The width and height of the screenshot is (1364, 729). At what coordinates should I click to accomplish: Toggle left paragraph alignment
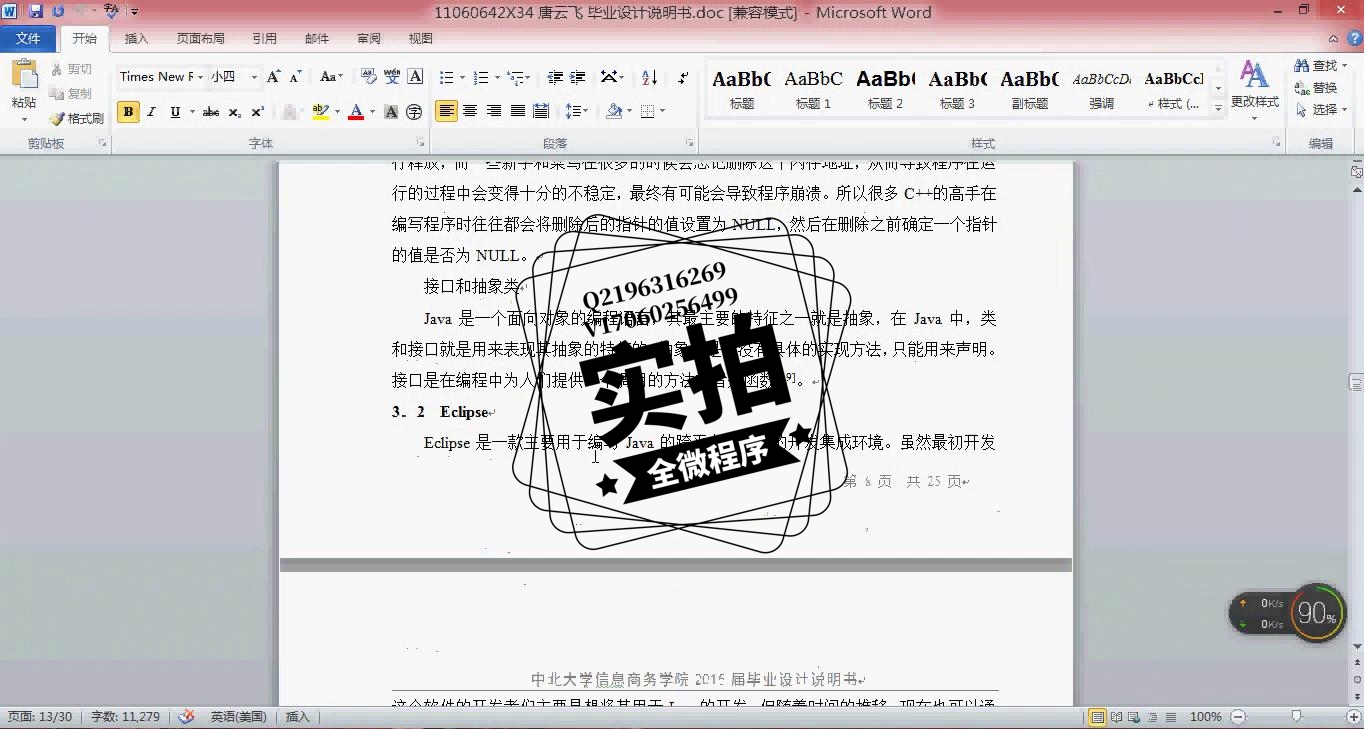pos(446,111)
